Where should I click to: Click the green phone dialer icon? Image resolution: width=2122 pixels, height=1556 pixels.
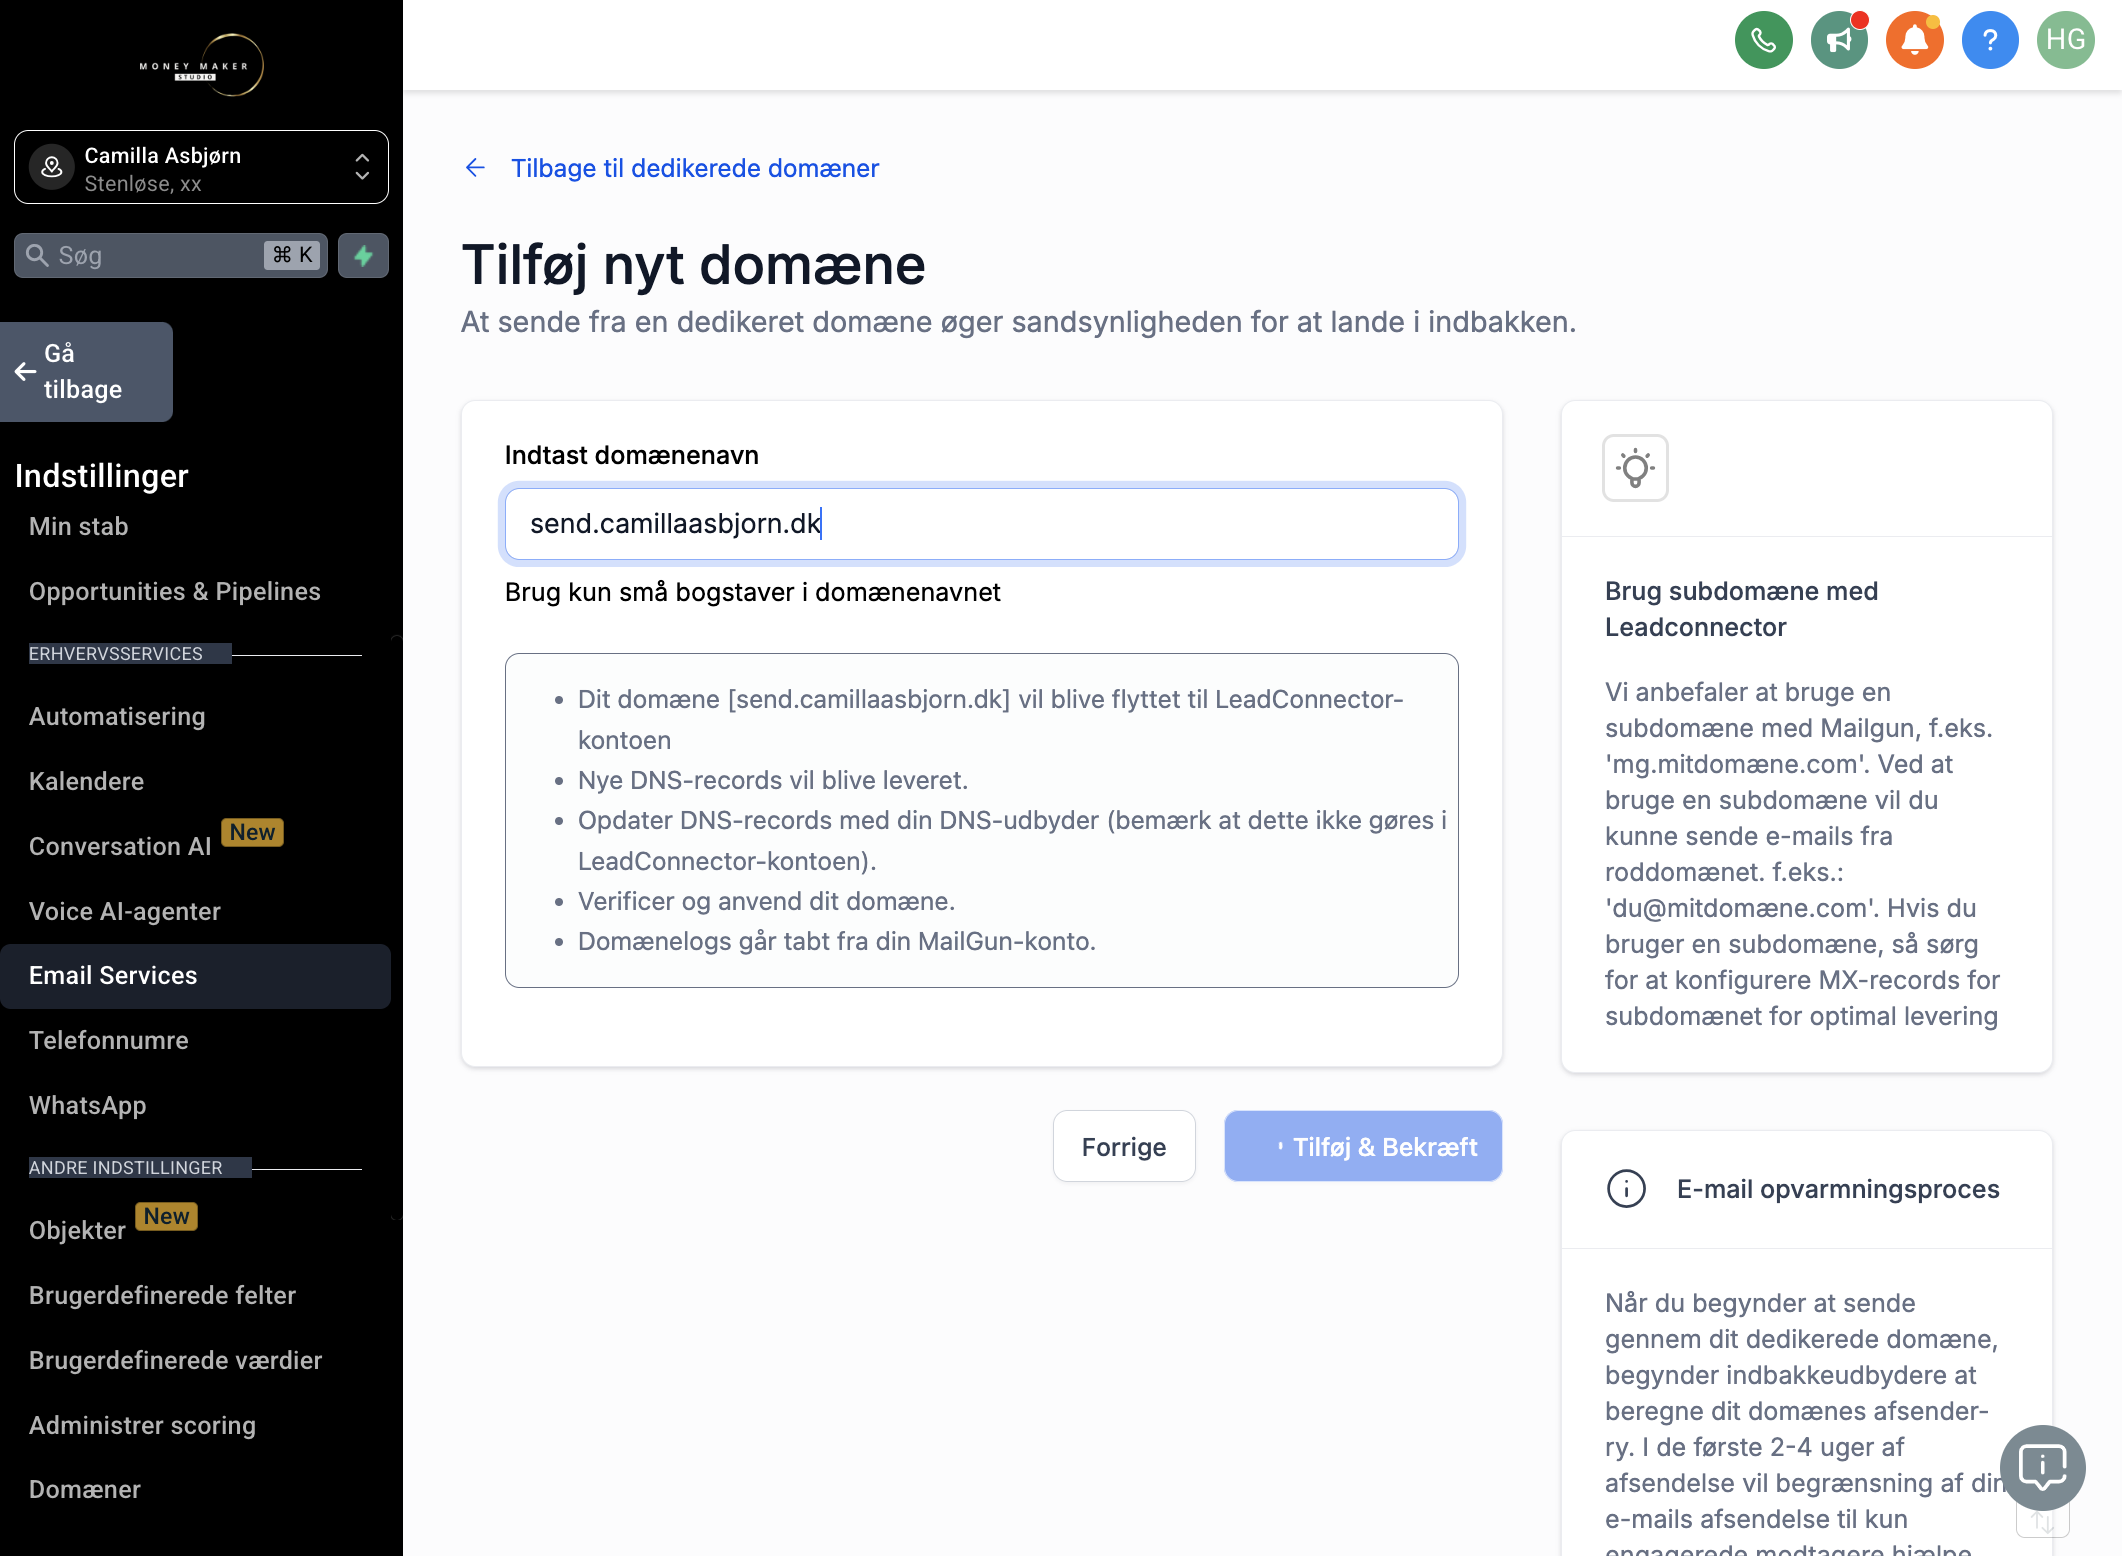click(1763, 40)
